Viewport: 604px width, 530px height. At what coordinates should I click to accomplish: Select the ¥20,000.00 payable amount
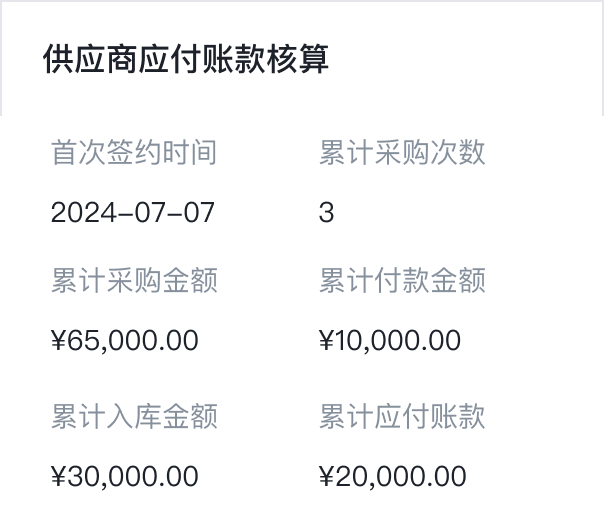[x=392, y=476]
